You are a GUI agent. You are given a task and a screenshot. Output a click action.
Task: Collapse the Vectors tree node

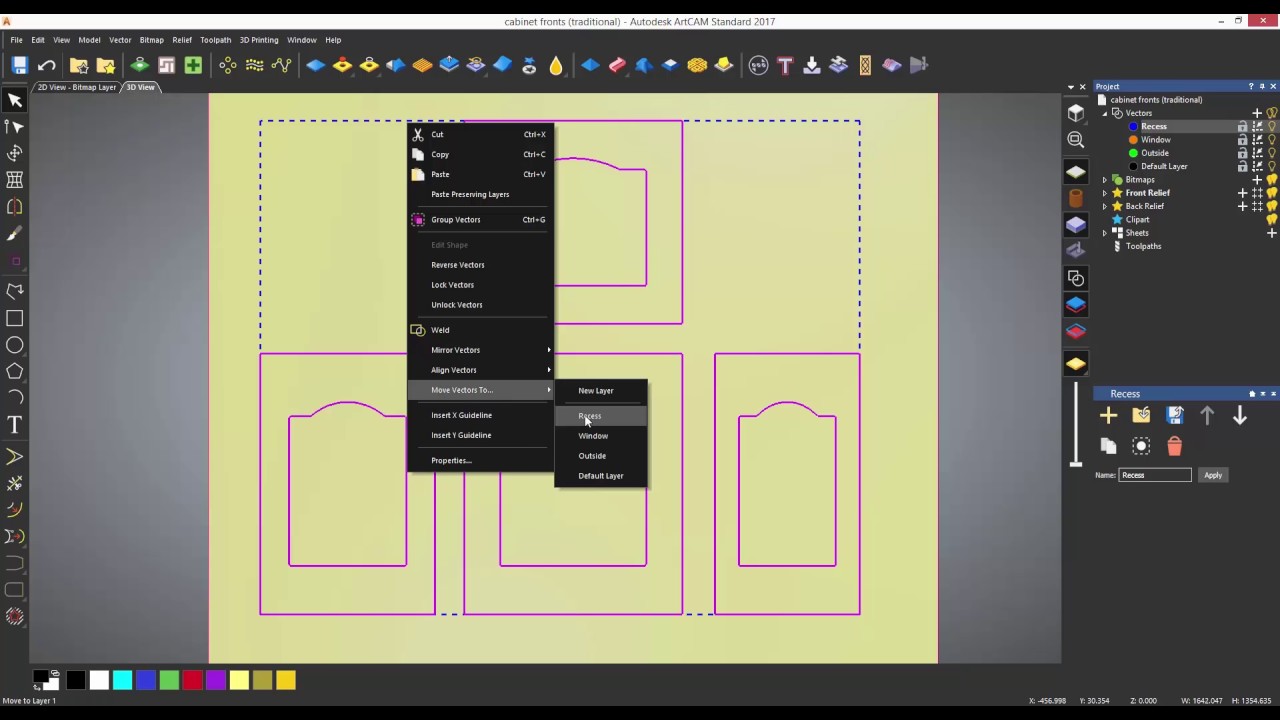[1105, 113]
